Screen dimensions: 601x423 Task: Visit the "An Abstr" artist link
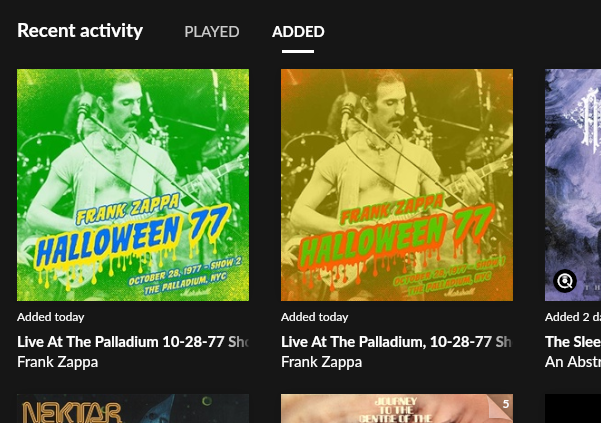pos(573,362)
